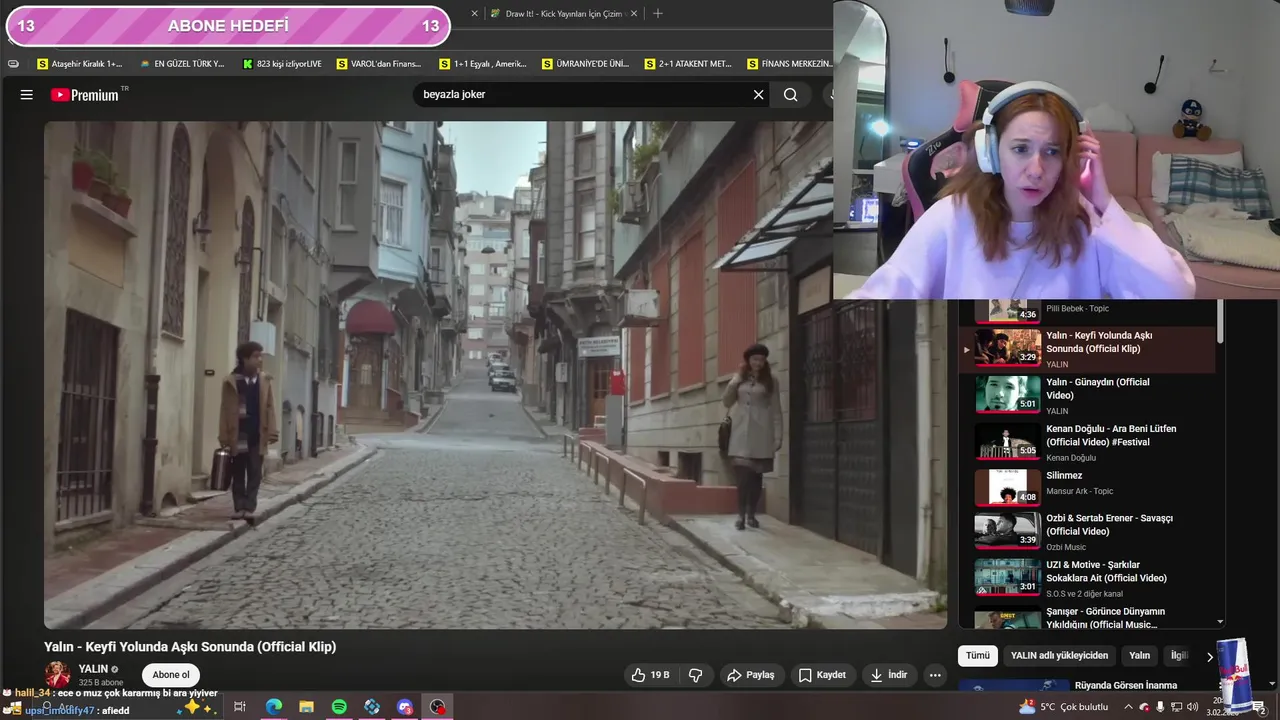Image resolution: width=1280 pixels, height=720 pixels.
Task: Open the 1+1 Eşyalı , Americ... bookmark
Action: 482,64
